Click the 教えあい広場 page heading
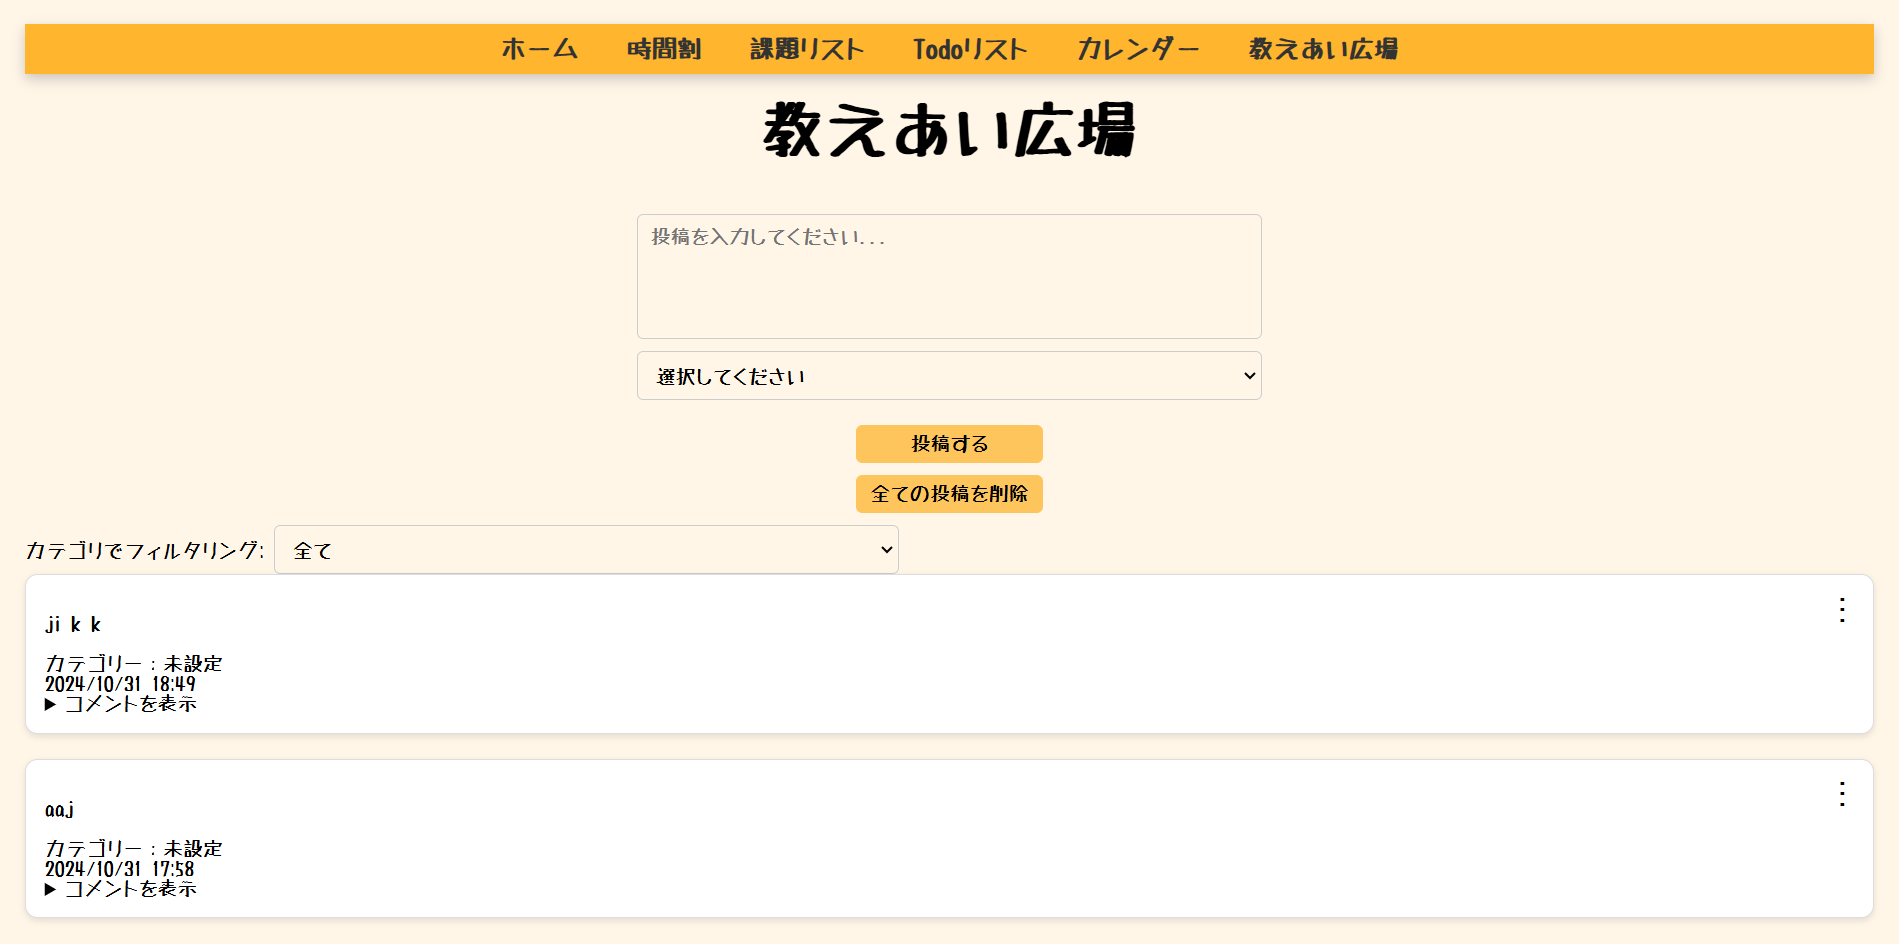The width and height of the screenshot is (1899, 944). tap(949, 130)
